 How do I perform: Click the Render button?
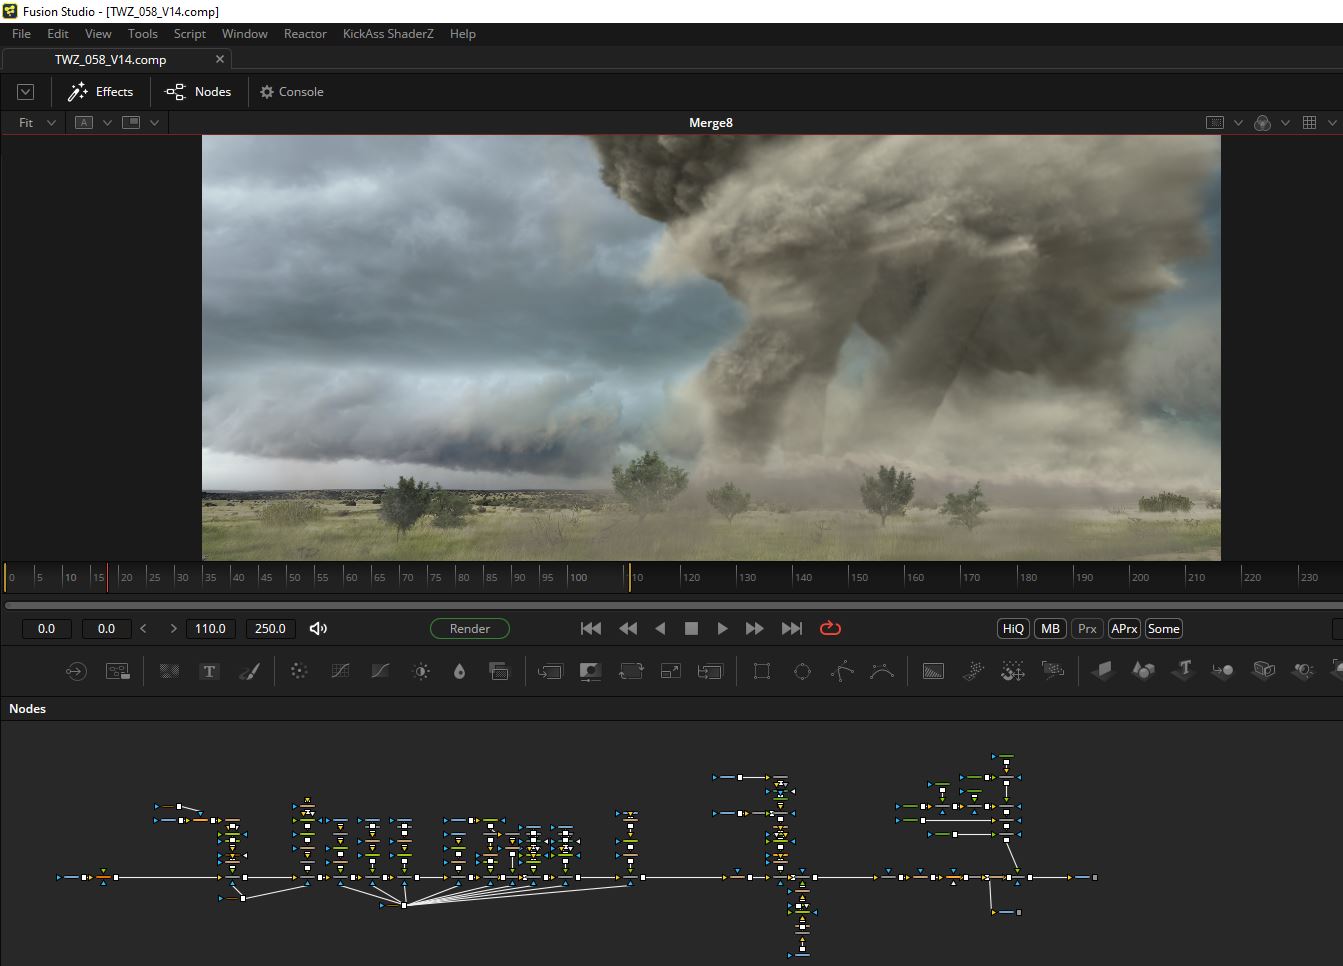pyautogui.click(x=469, y=628)
